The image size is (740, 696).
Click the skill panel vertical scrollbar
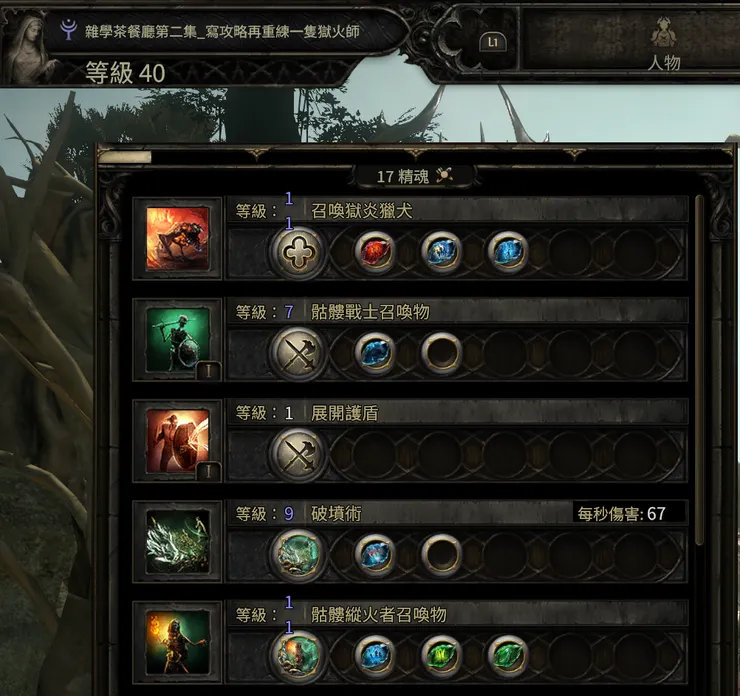click(x=699, y=370)
